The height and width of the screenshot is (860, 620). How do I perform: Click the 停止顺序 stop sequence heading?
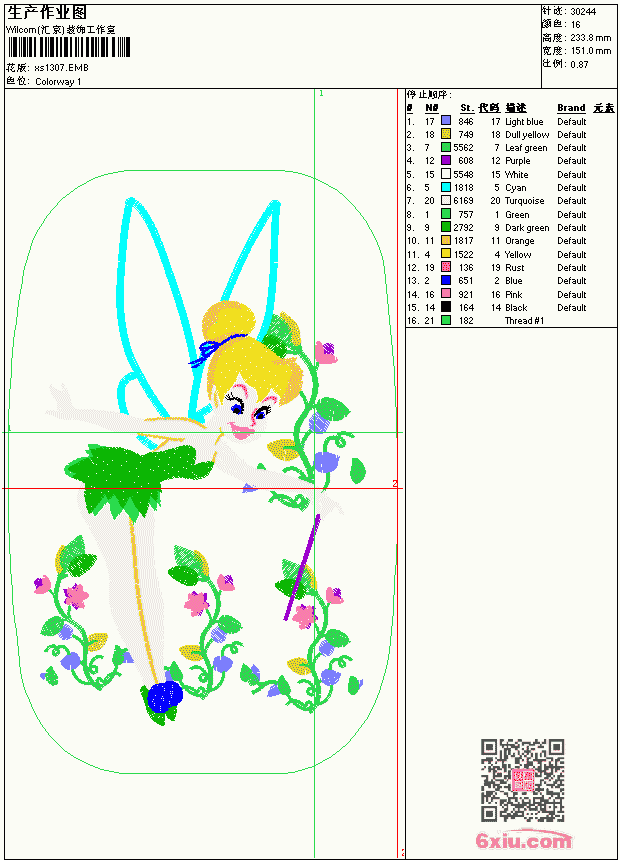coord(429,95)
